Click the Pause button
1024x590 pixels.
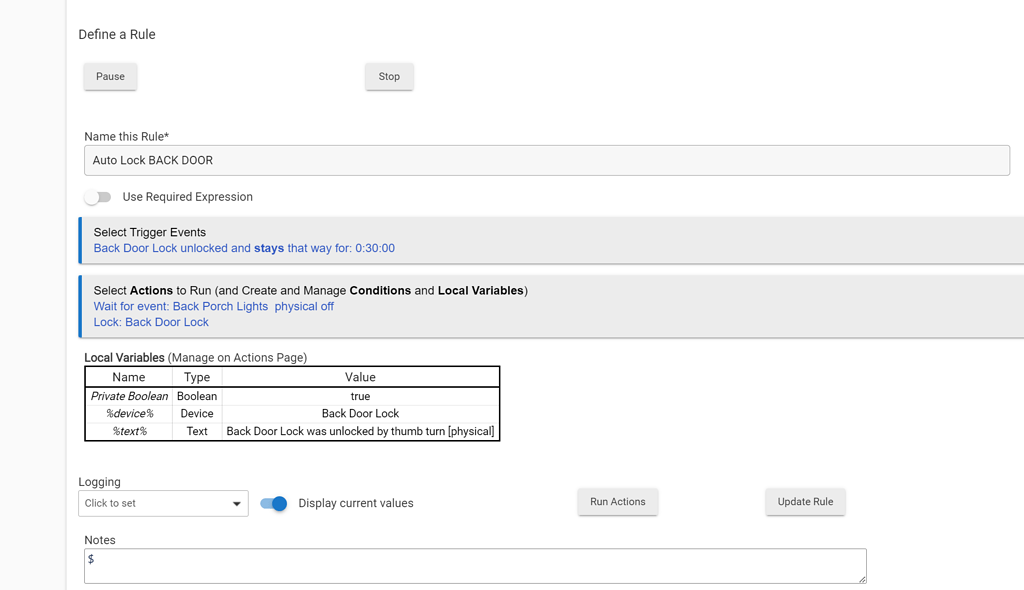(x=110, y=77)
